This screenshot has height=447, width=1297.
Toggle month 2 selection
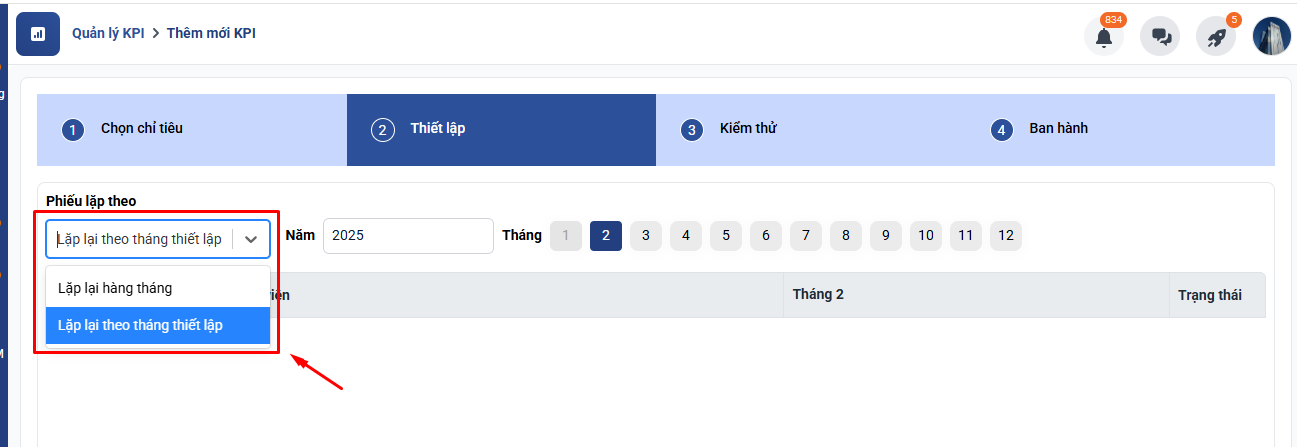[x=606, y=236]
